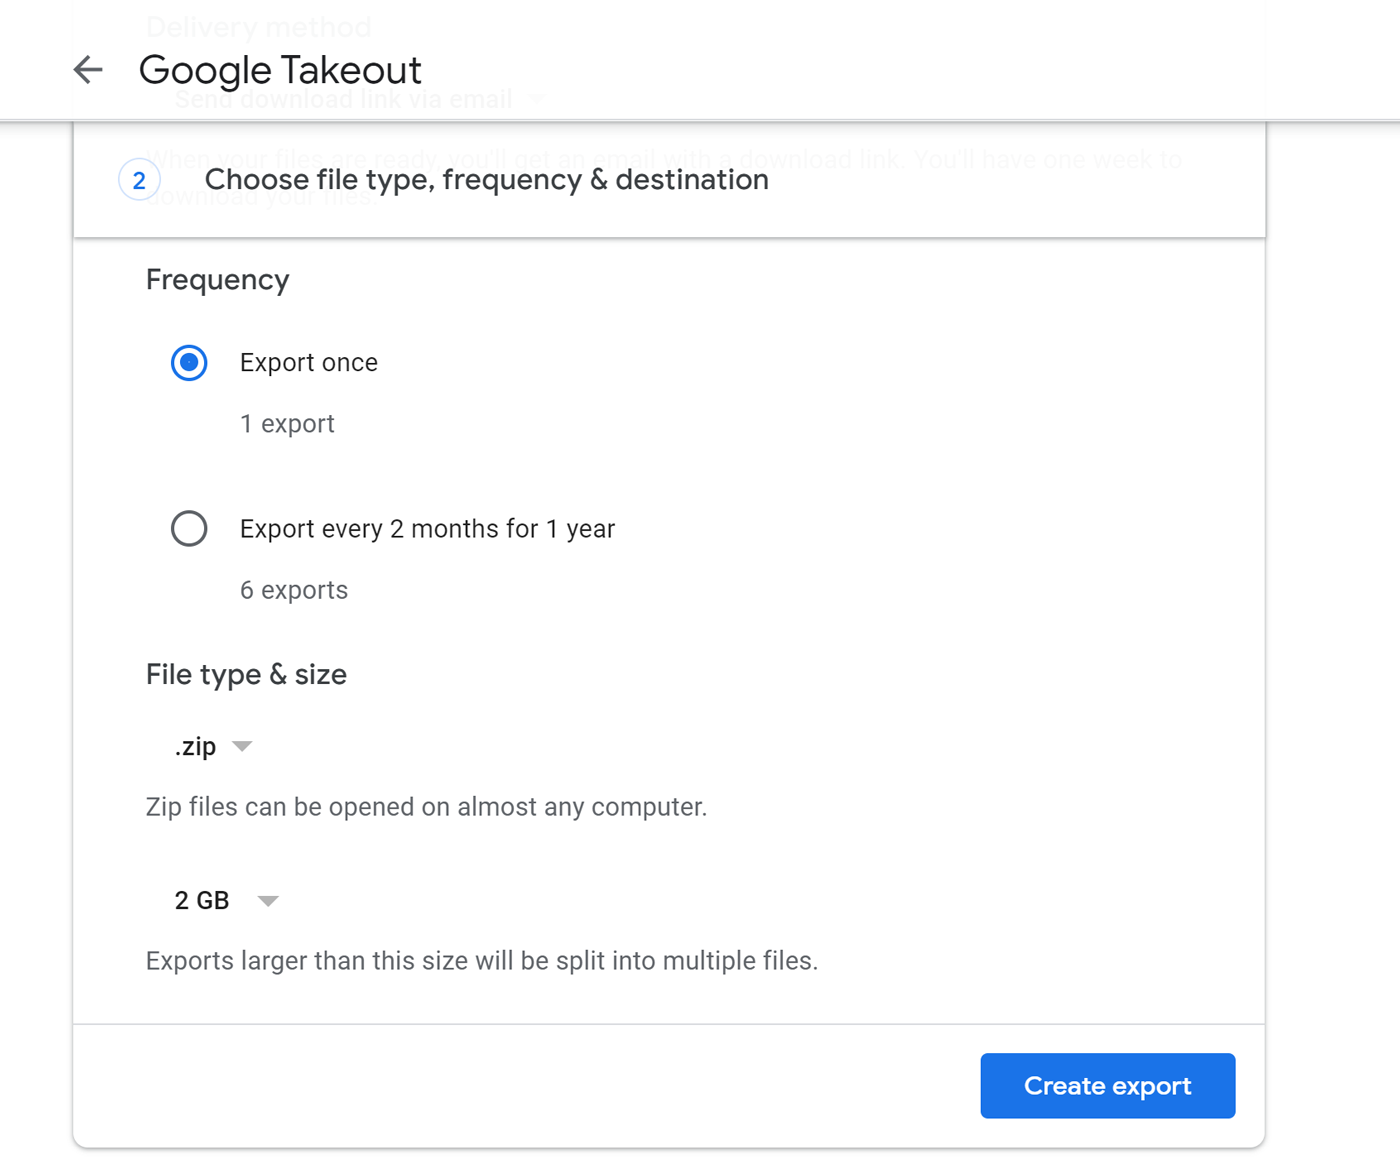1400x1162 pixels.
Task: Click the Google Takeout page title
Action: pyautogui.click(x=280, y=70)
